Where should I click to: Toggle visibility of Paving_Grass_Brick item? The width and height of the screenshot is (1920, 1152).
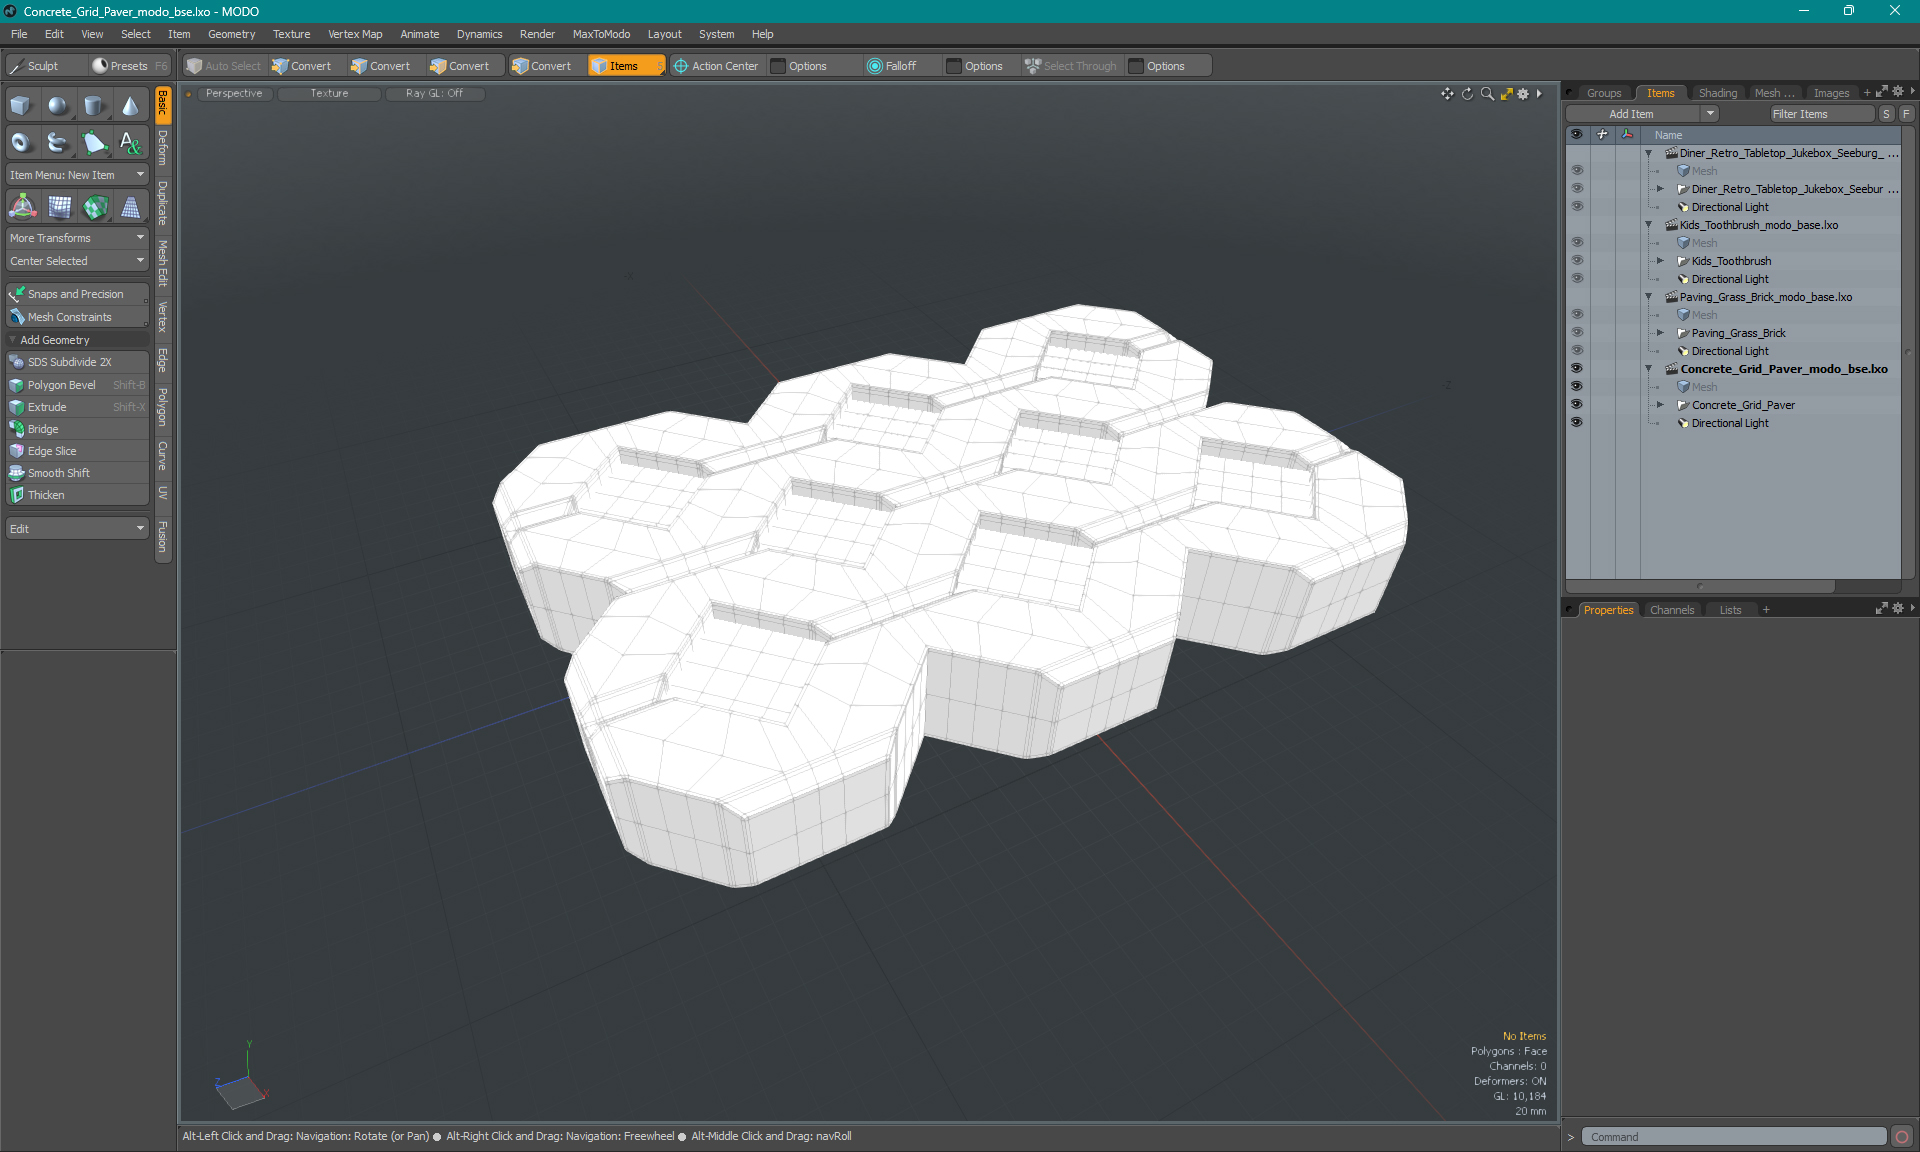tap(1577, 332)
